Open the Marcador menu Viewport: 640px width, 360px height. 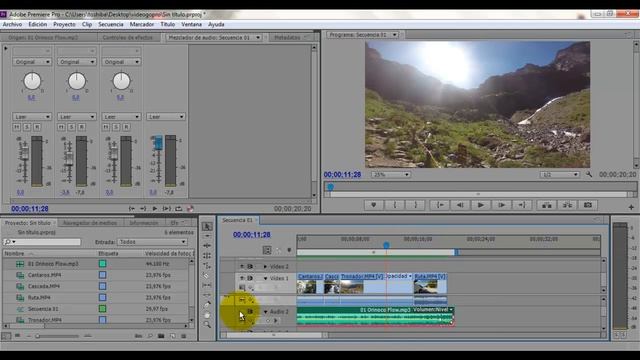(142, 24)
